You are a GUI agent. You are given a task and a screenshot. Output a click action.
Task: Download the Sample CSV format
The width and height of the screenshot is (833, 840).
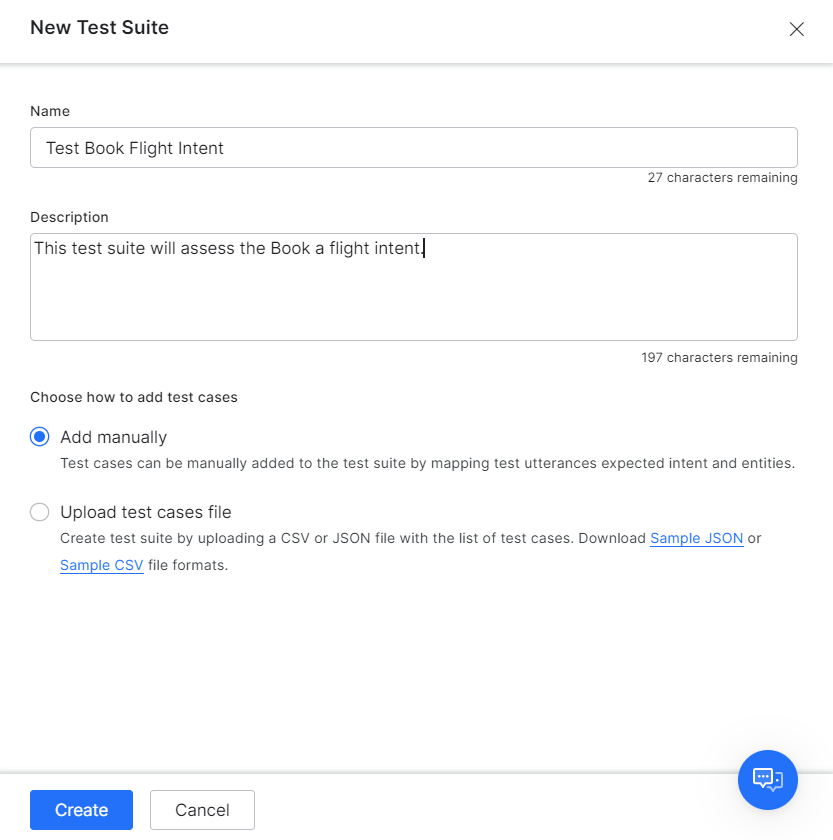coord(101,565)
